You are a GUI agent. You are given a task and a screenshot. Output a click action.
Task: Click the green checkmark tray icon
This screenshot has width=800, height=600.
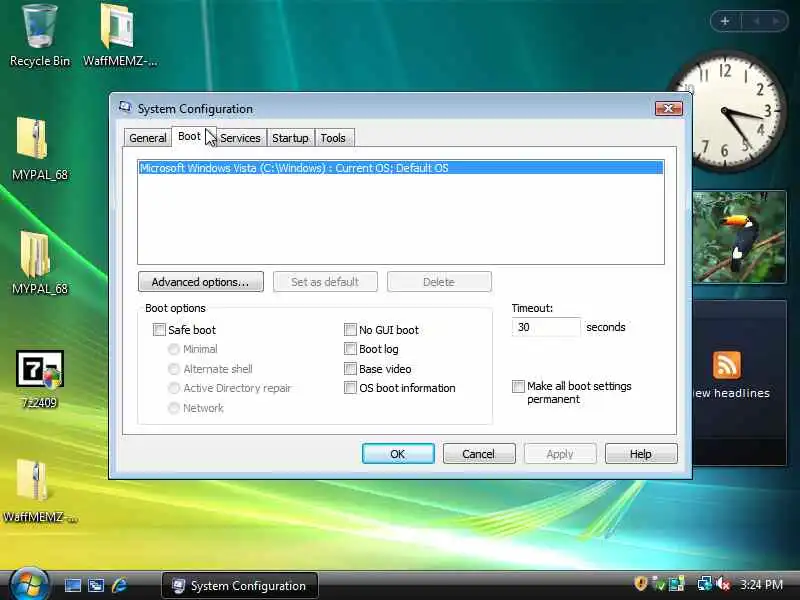pyautogui.click(x=659, y=583)
